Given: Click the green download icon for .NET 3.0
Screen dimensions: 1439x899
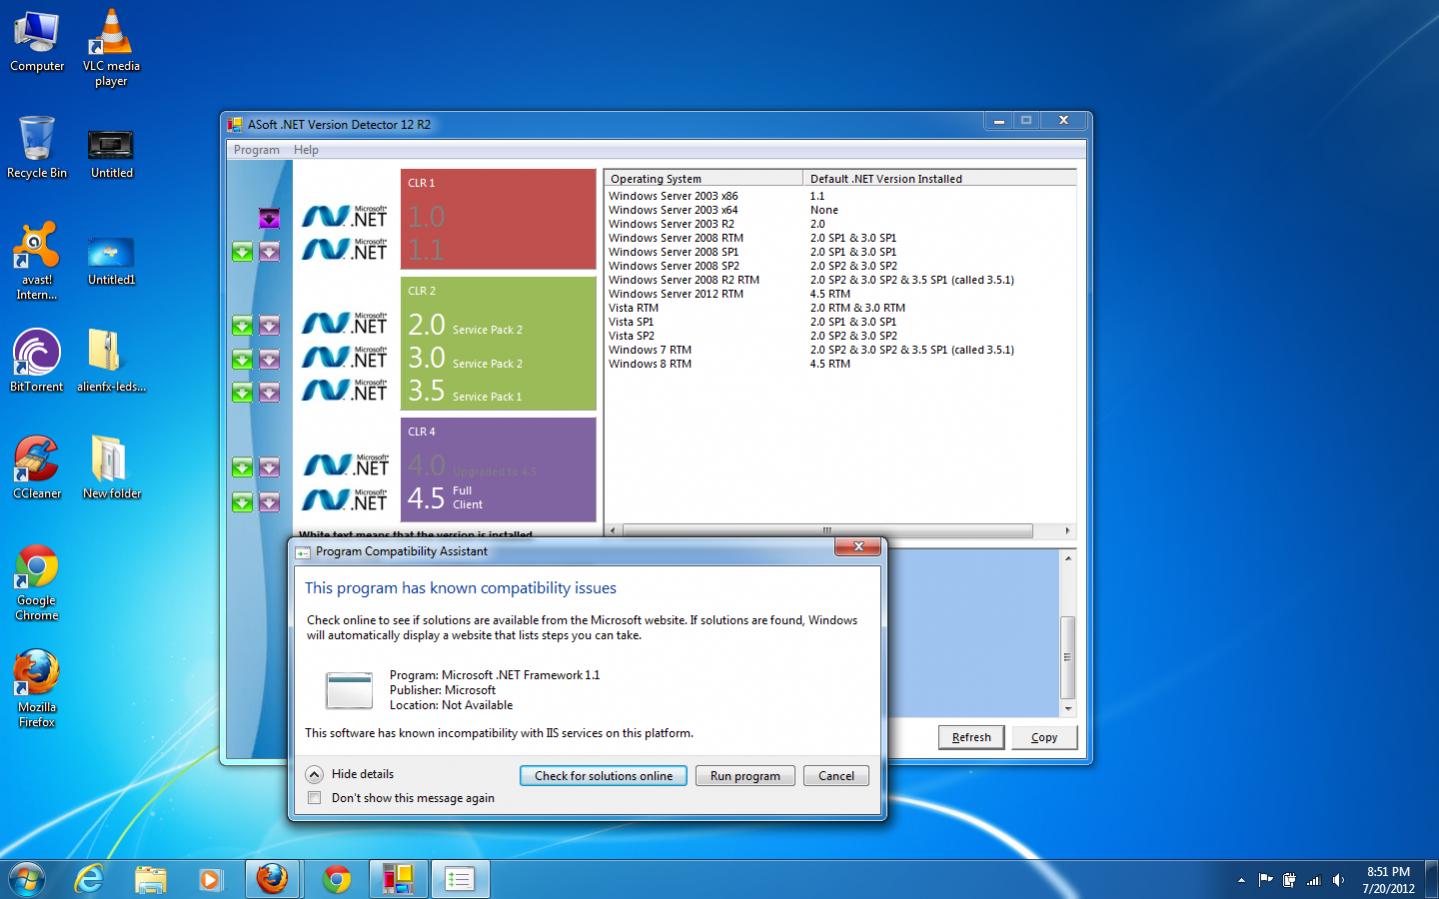Looking at the screenshot, I should tap(242, 358).
